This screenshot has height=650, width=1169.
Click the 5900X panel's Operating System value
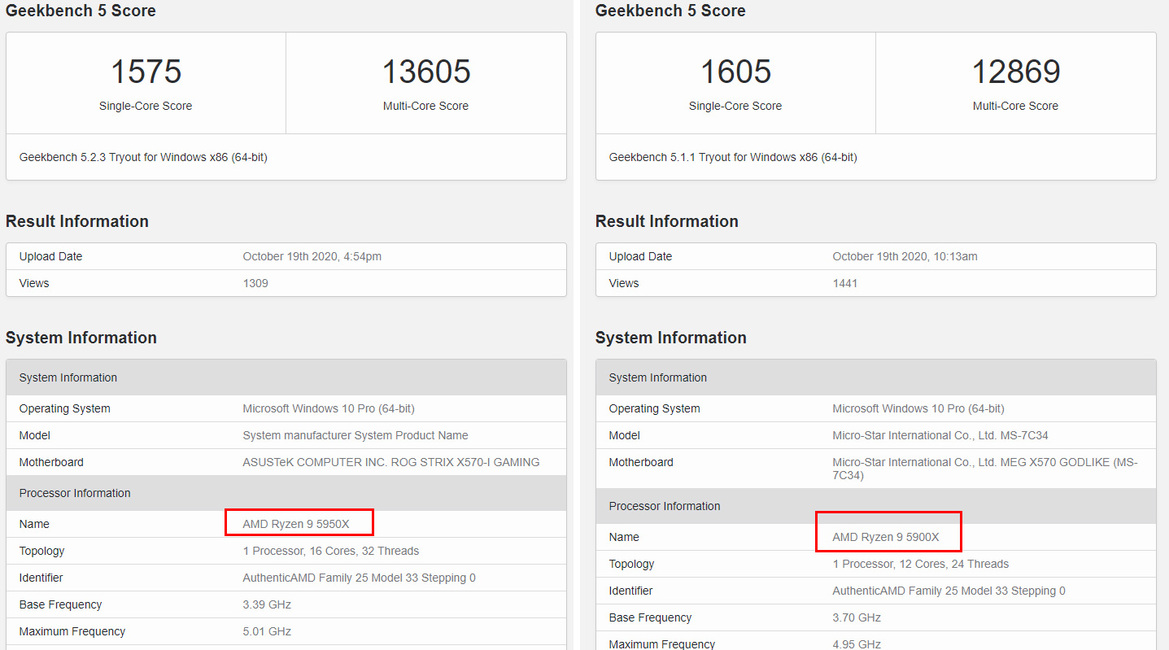click(x=918, y=408)
